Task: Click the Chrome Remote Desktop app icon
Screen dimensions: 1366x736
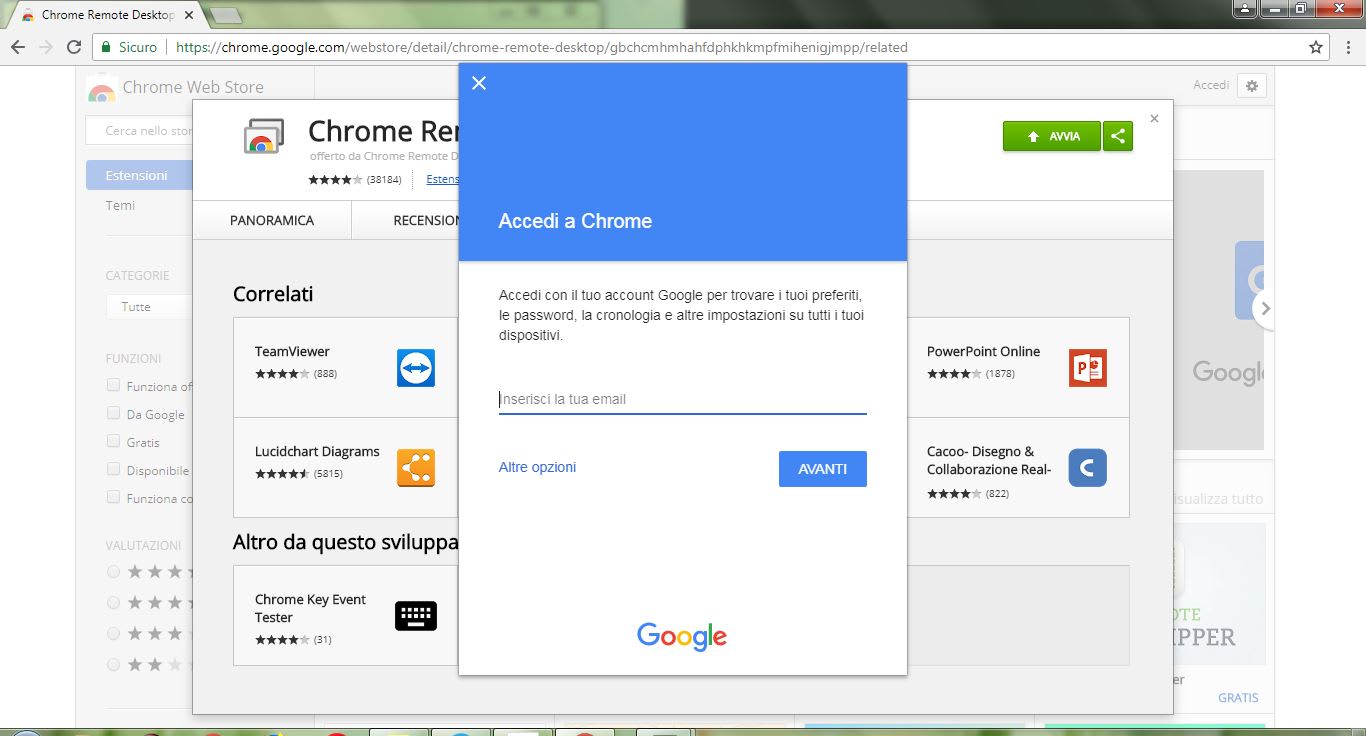Action: click(264, 136)
